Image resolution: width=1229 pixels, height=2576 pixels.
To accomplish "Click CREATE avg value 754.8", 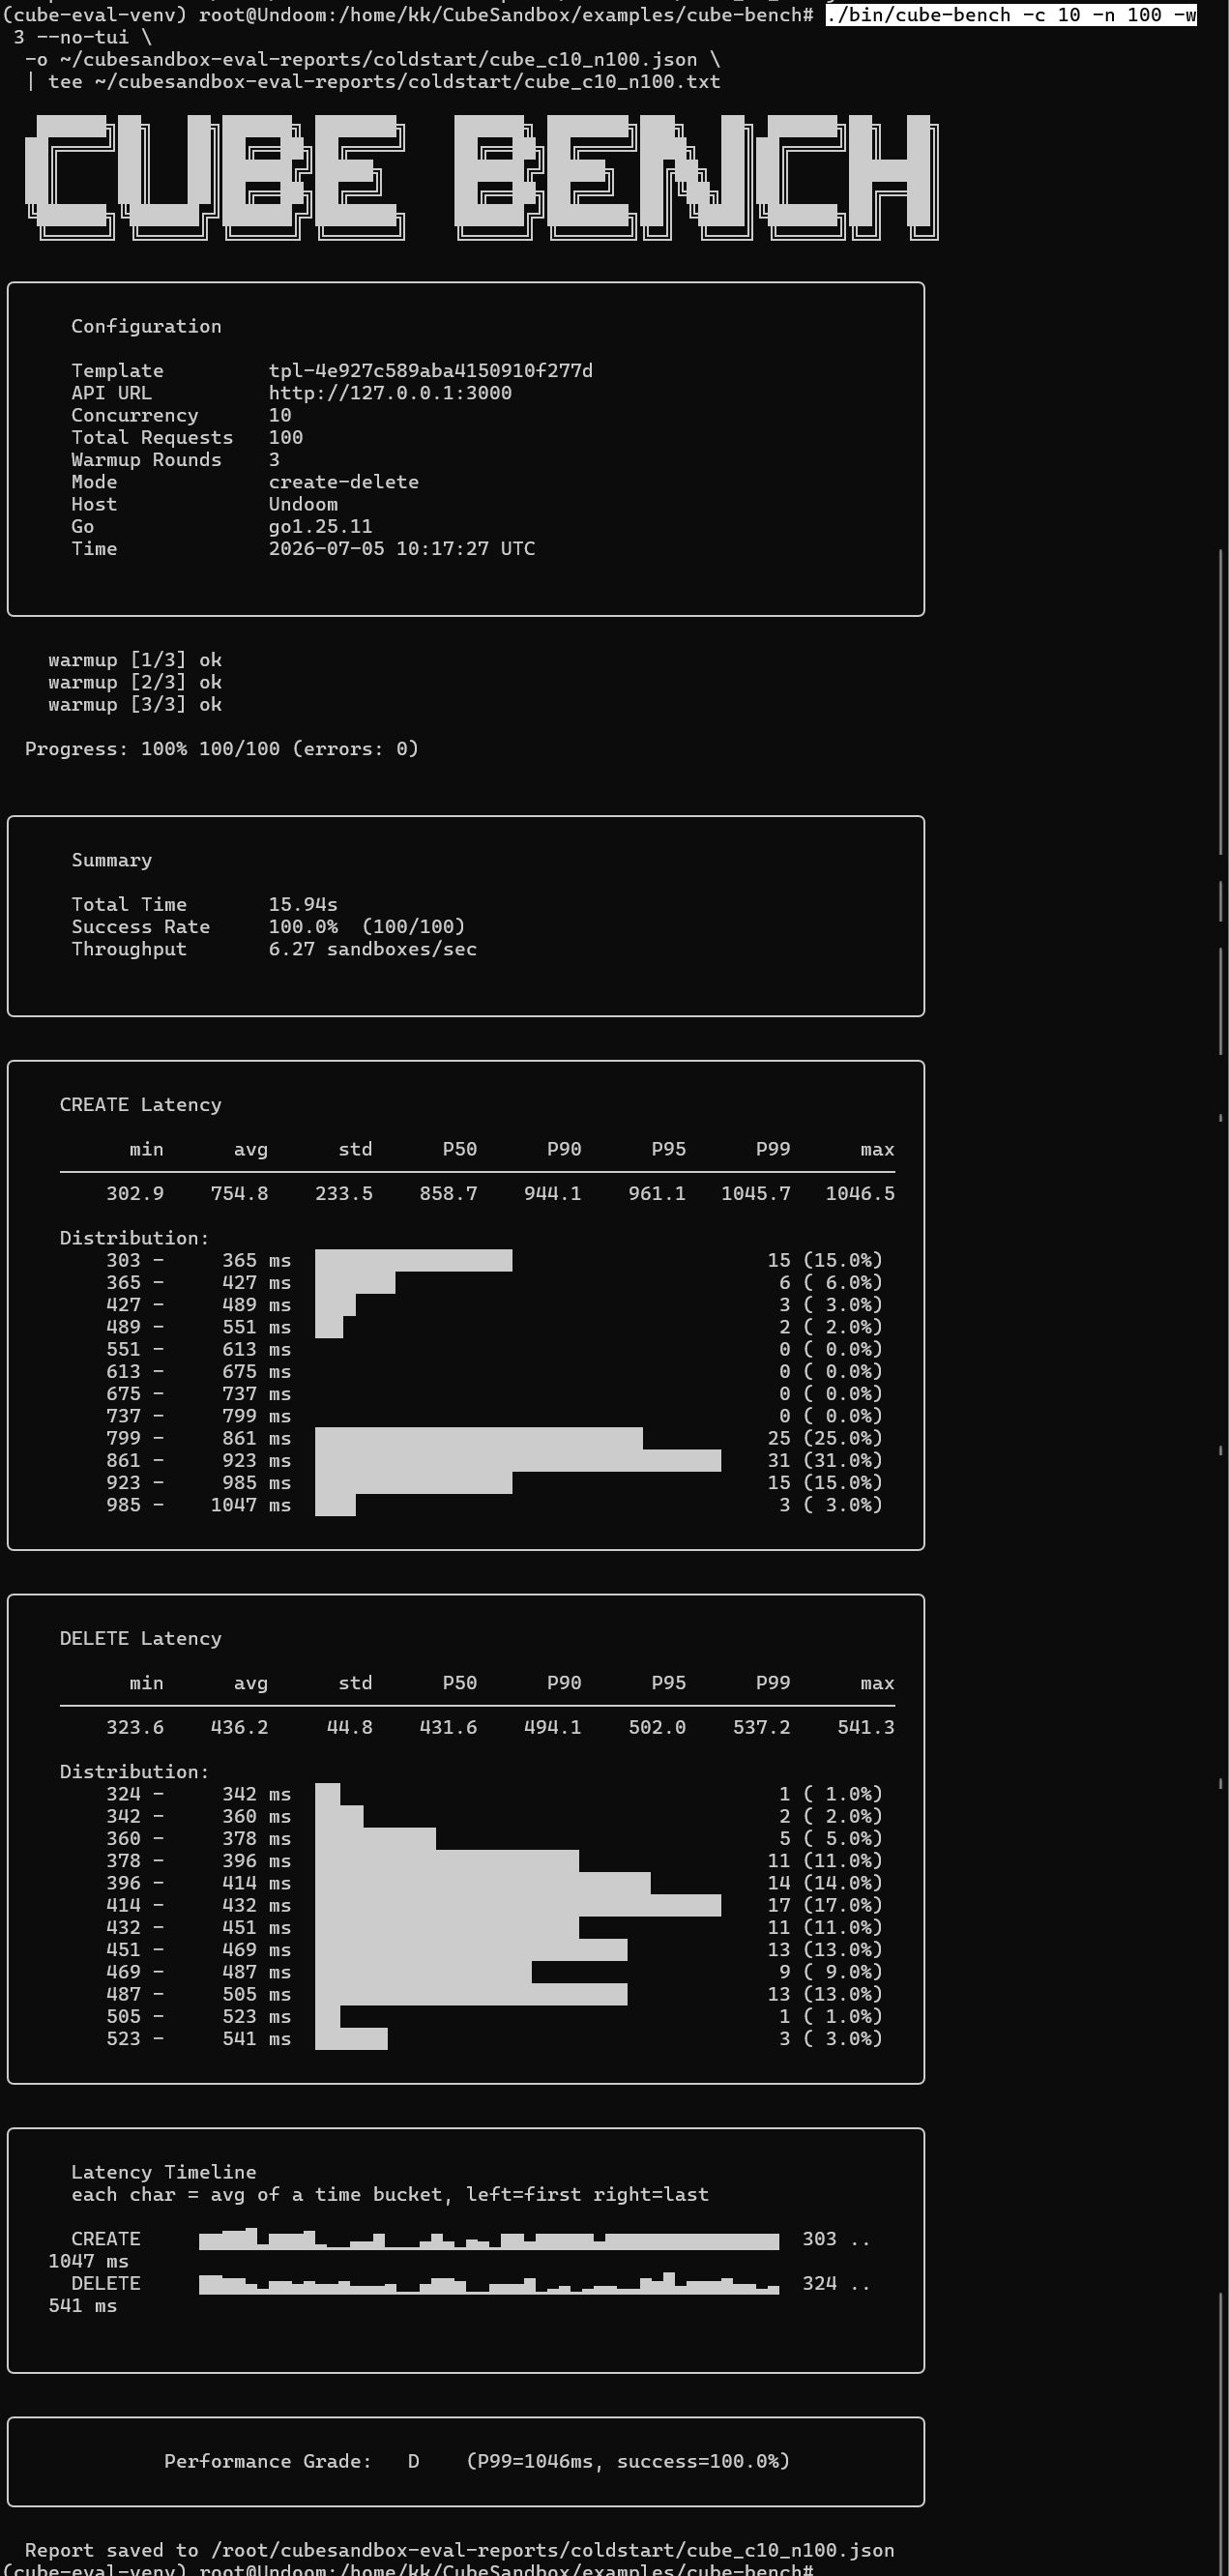I will click(x=239, y=1193).
